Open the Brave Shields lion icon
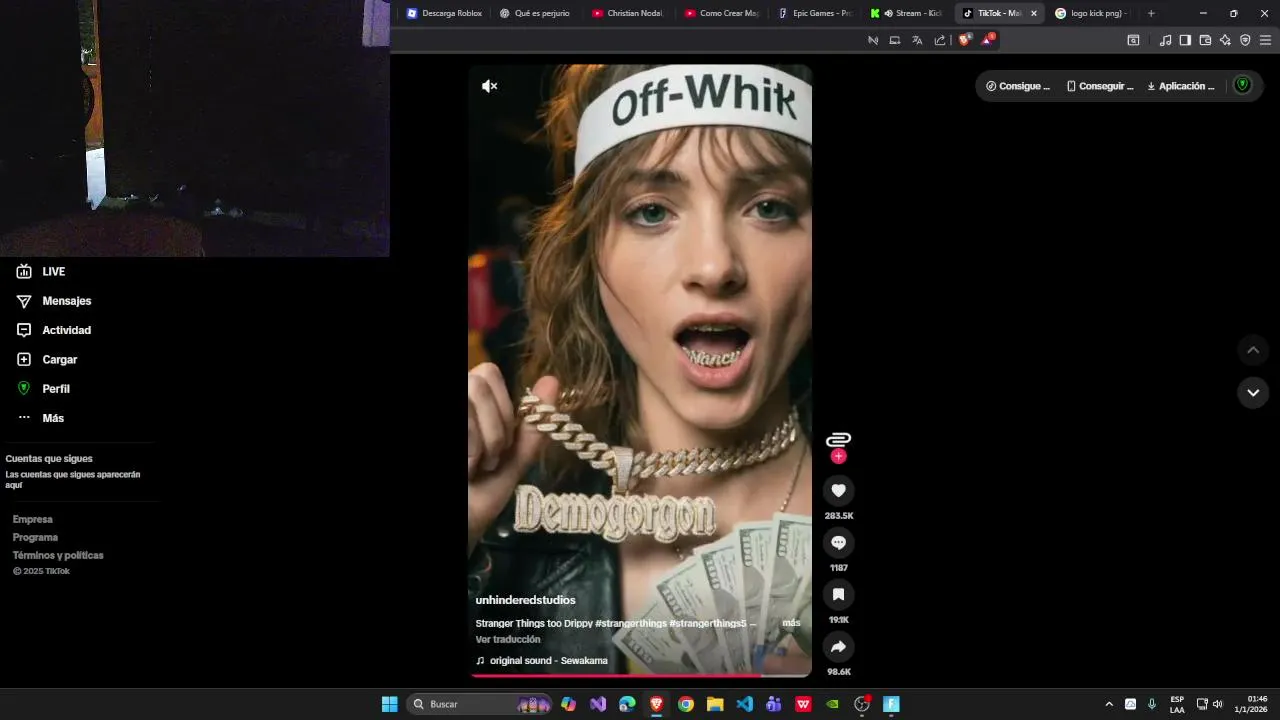This screenshot has height=720, width=1280. 964,40
